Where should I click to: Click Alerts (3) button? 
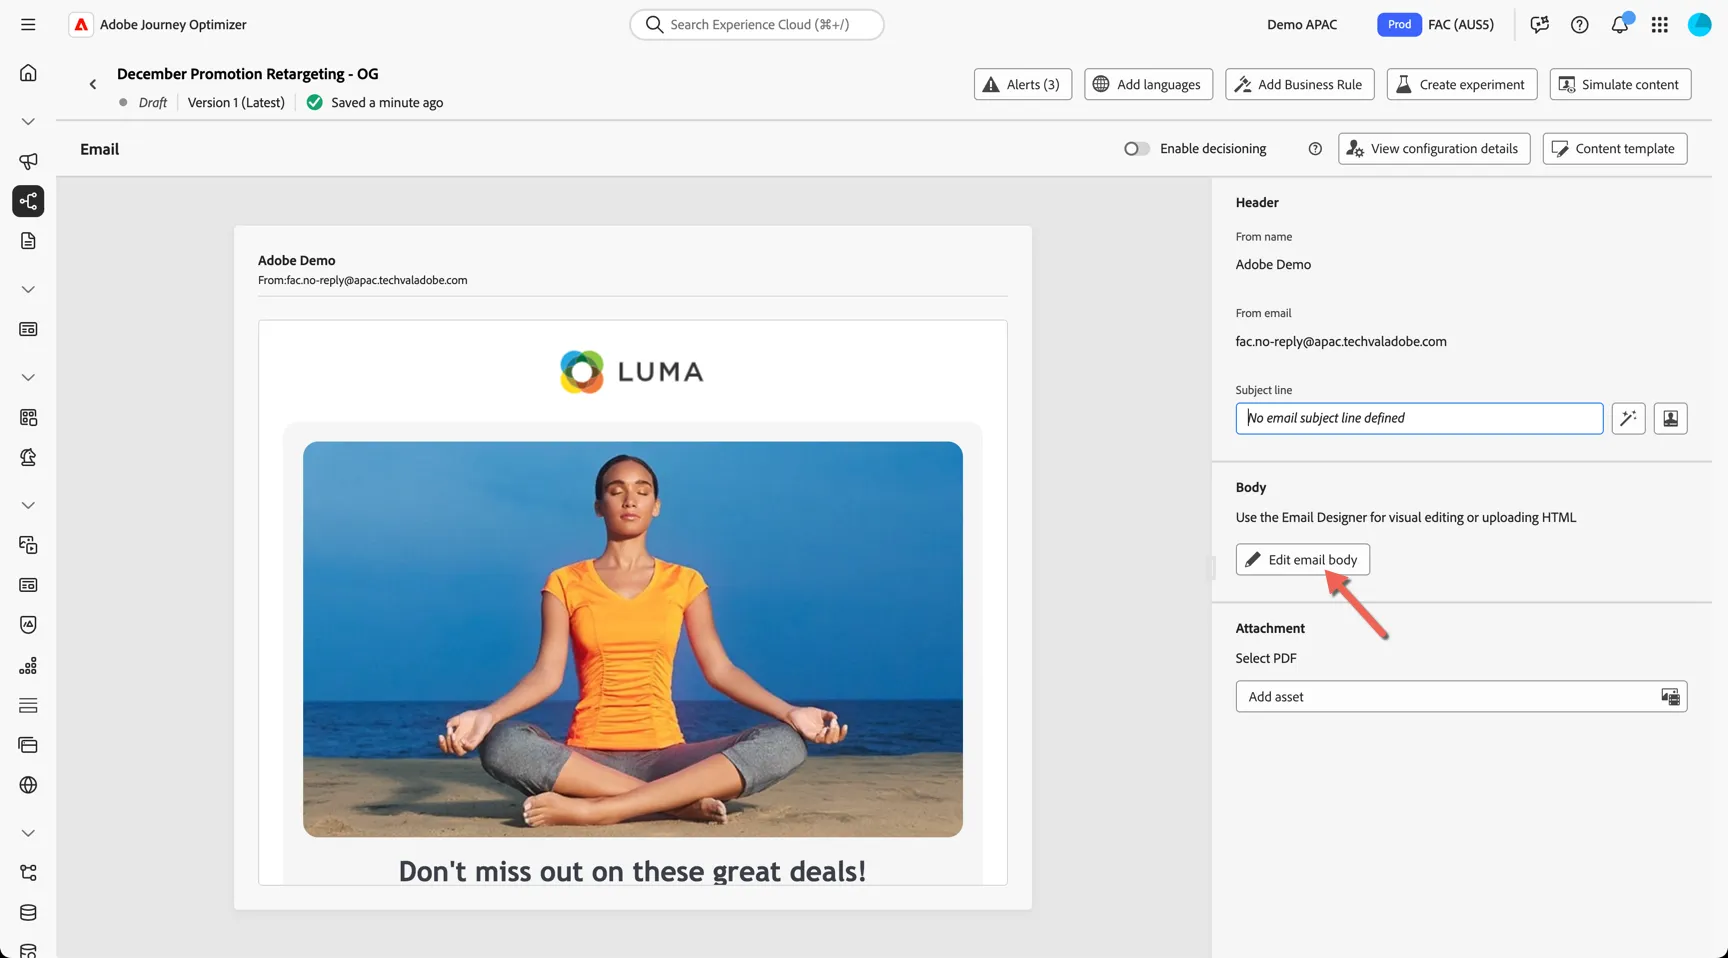(1023, 84)
